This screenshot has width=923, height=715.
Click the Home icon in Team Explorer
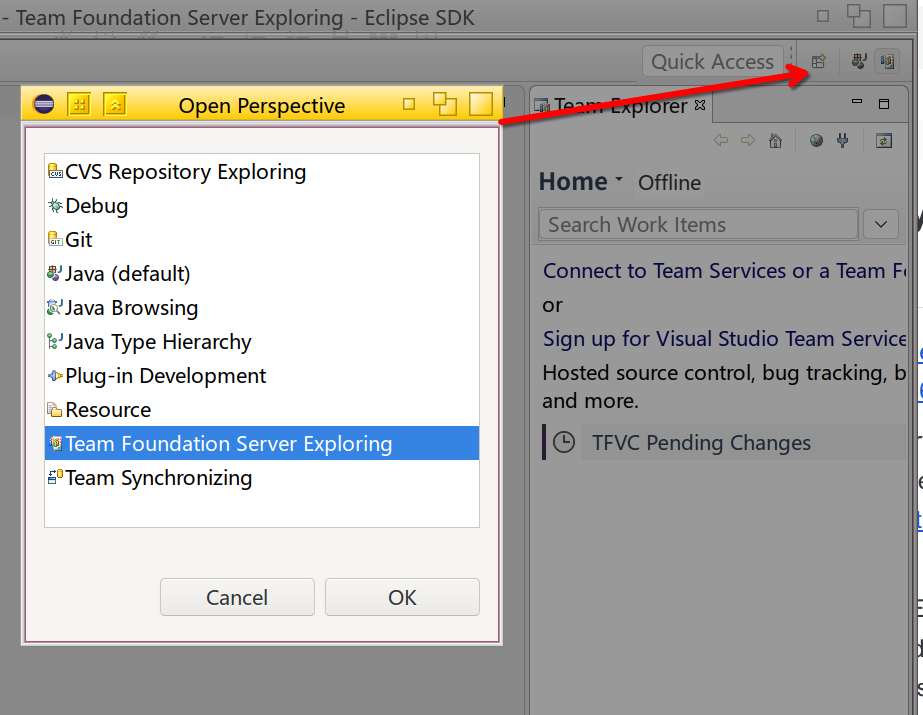coord(775,139)
